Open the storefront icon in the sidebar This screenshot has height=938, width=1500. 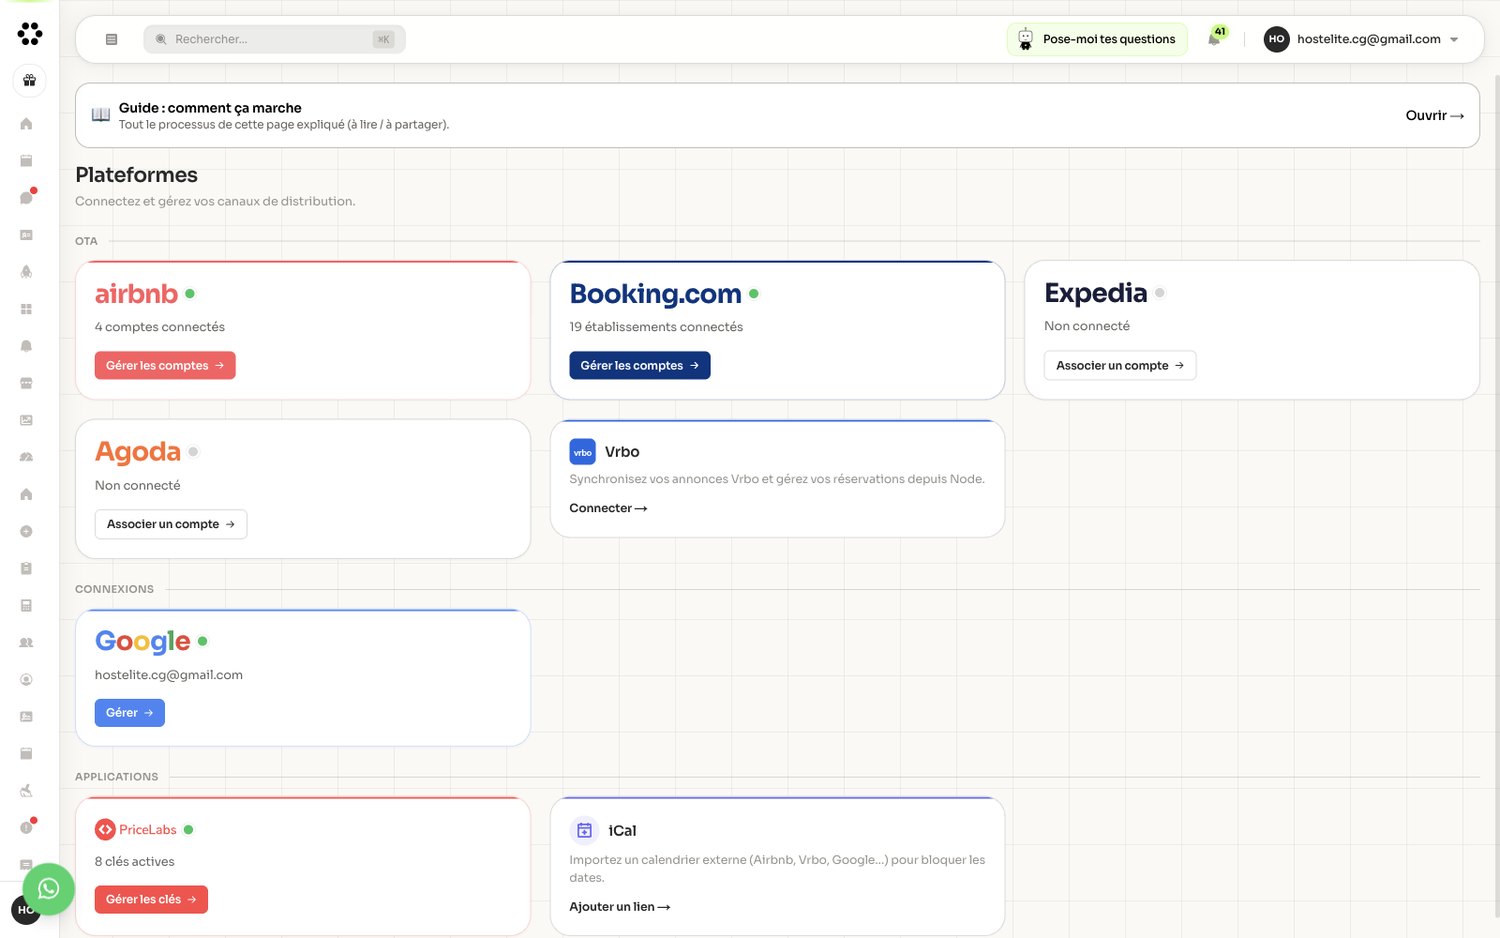[x=26, y=383]
